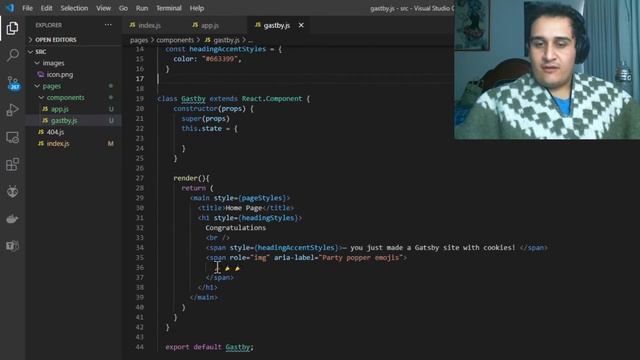
Task: Open the View menu
Action: (103, 8)
